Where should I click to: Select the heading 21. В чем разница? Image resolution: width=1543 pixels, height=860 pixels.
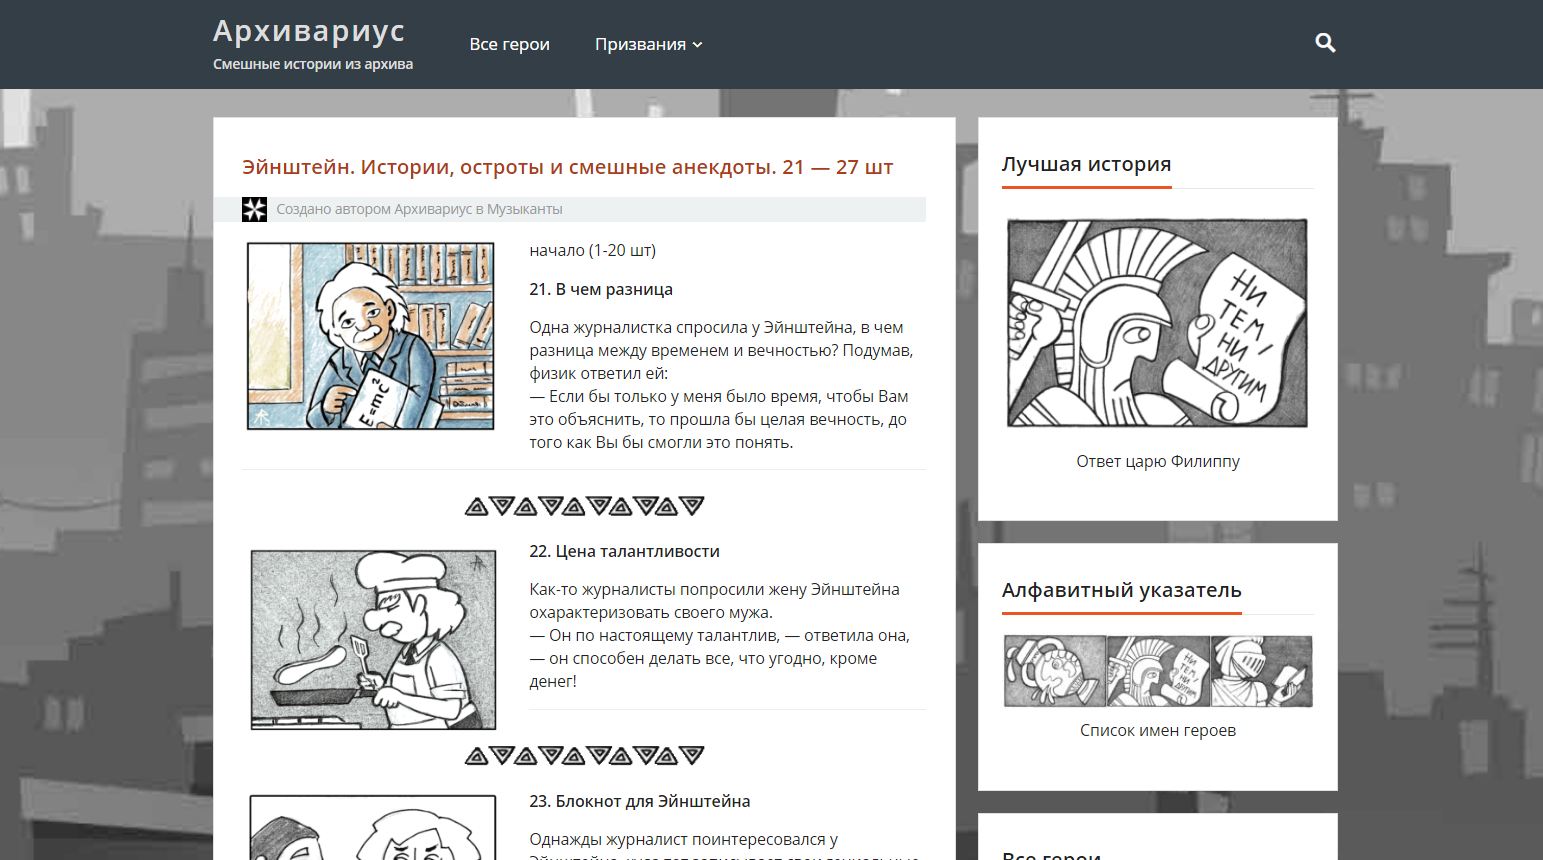pyautogui.click(x=601, y=289)
